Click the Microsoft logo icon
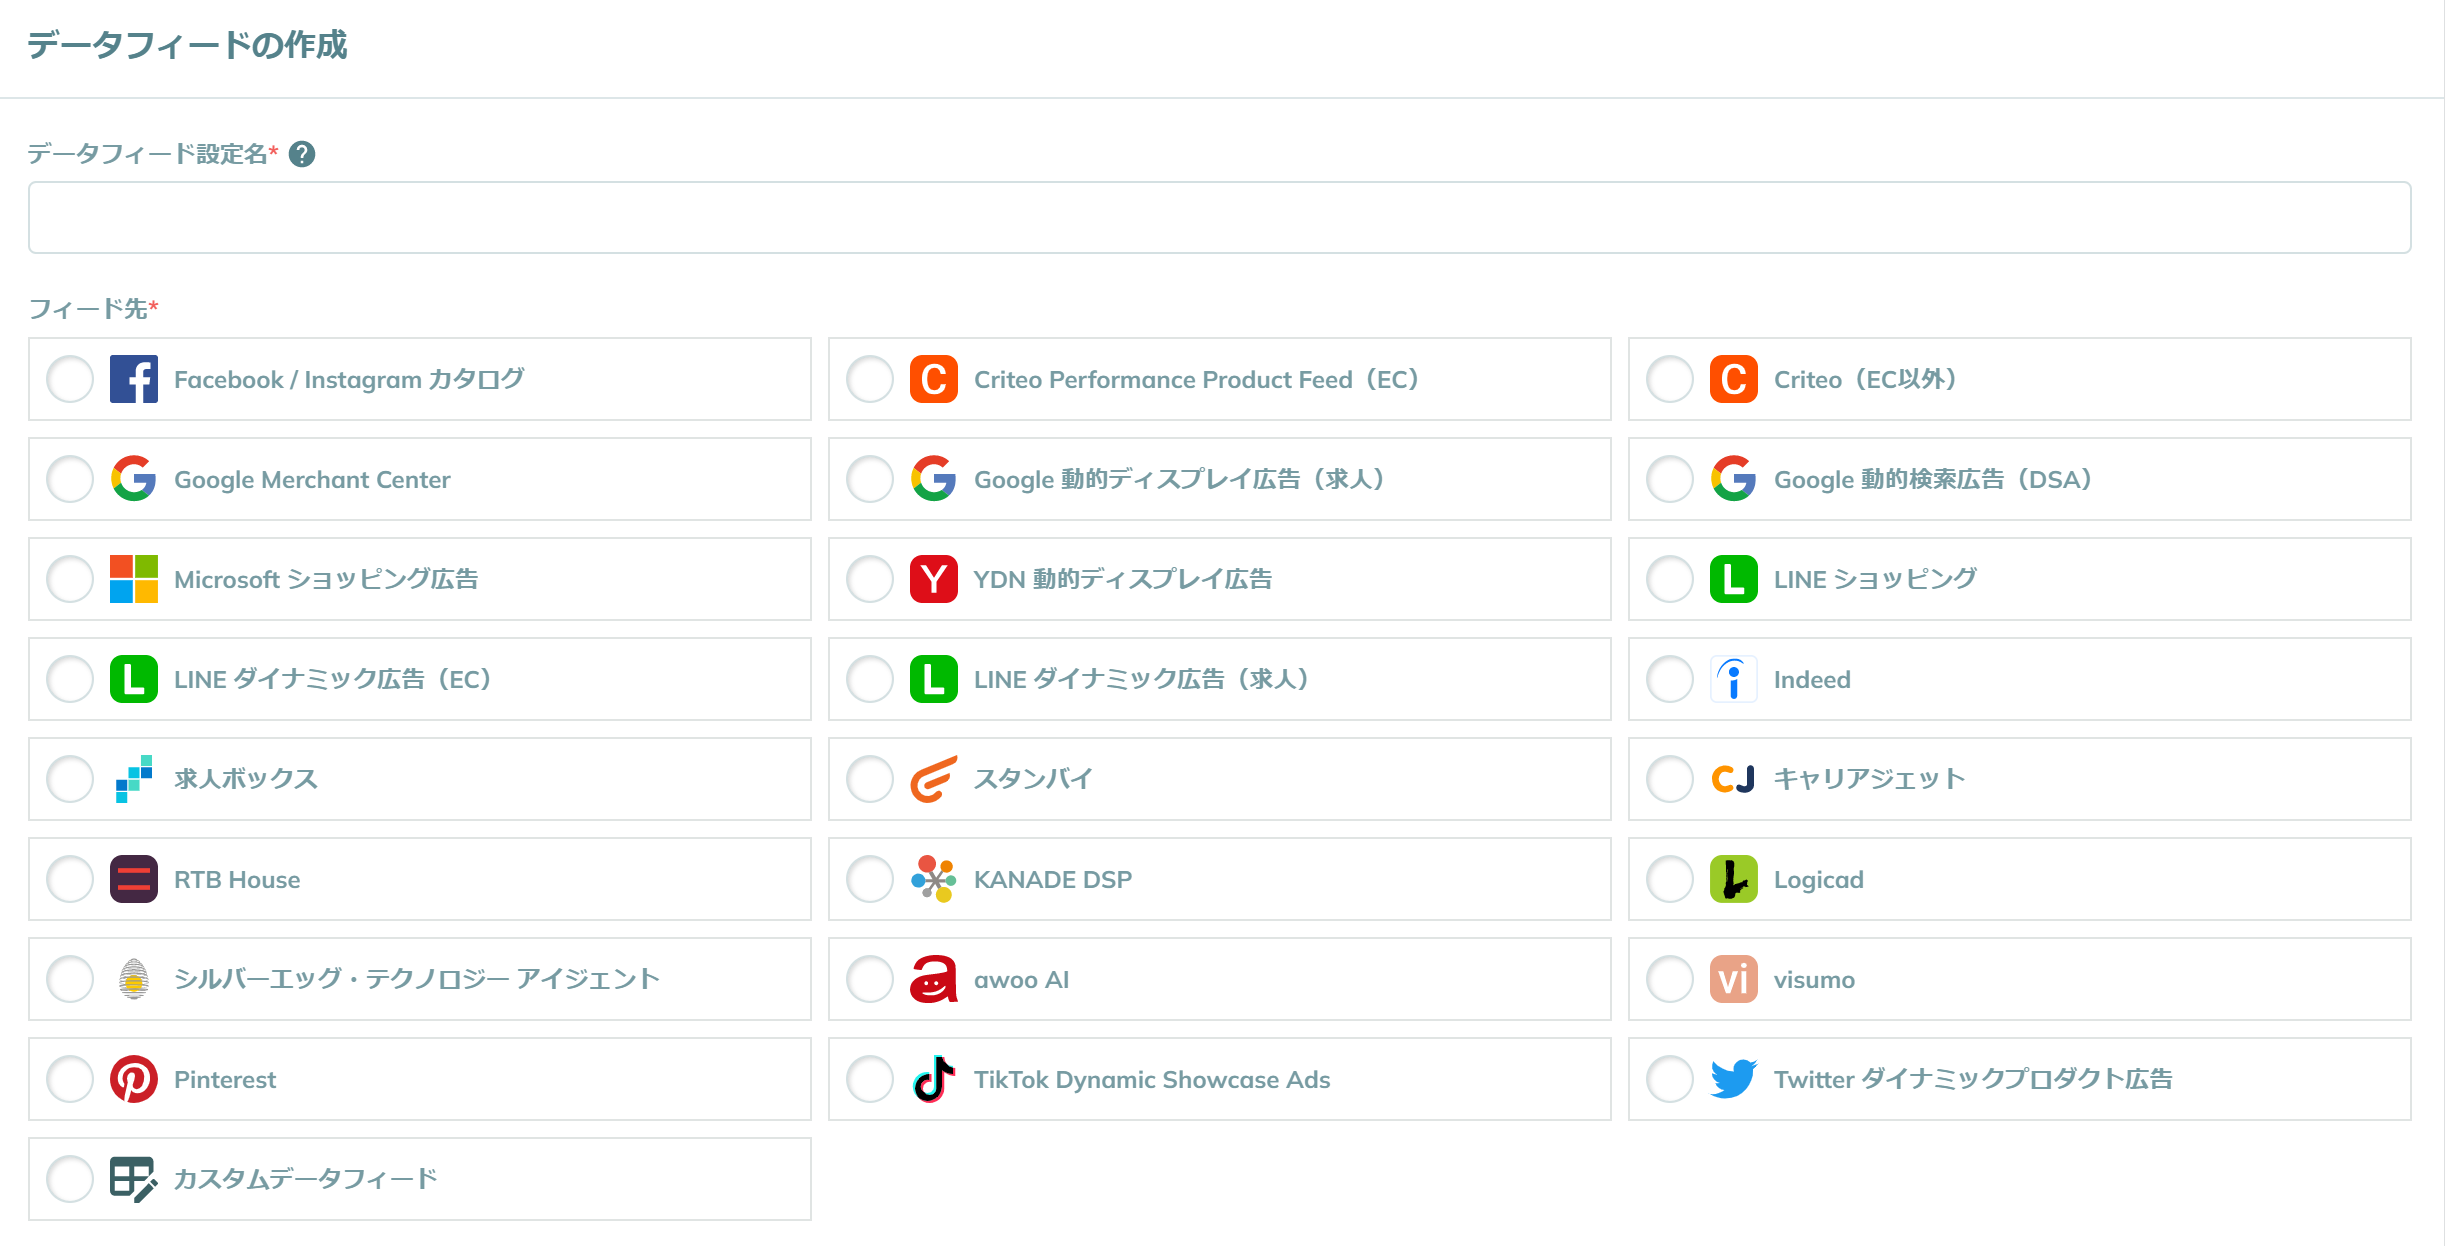The height and width of the screenshot is (1246, 2445). click(x=134, y=579)
